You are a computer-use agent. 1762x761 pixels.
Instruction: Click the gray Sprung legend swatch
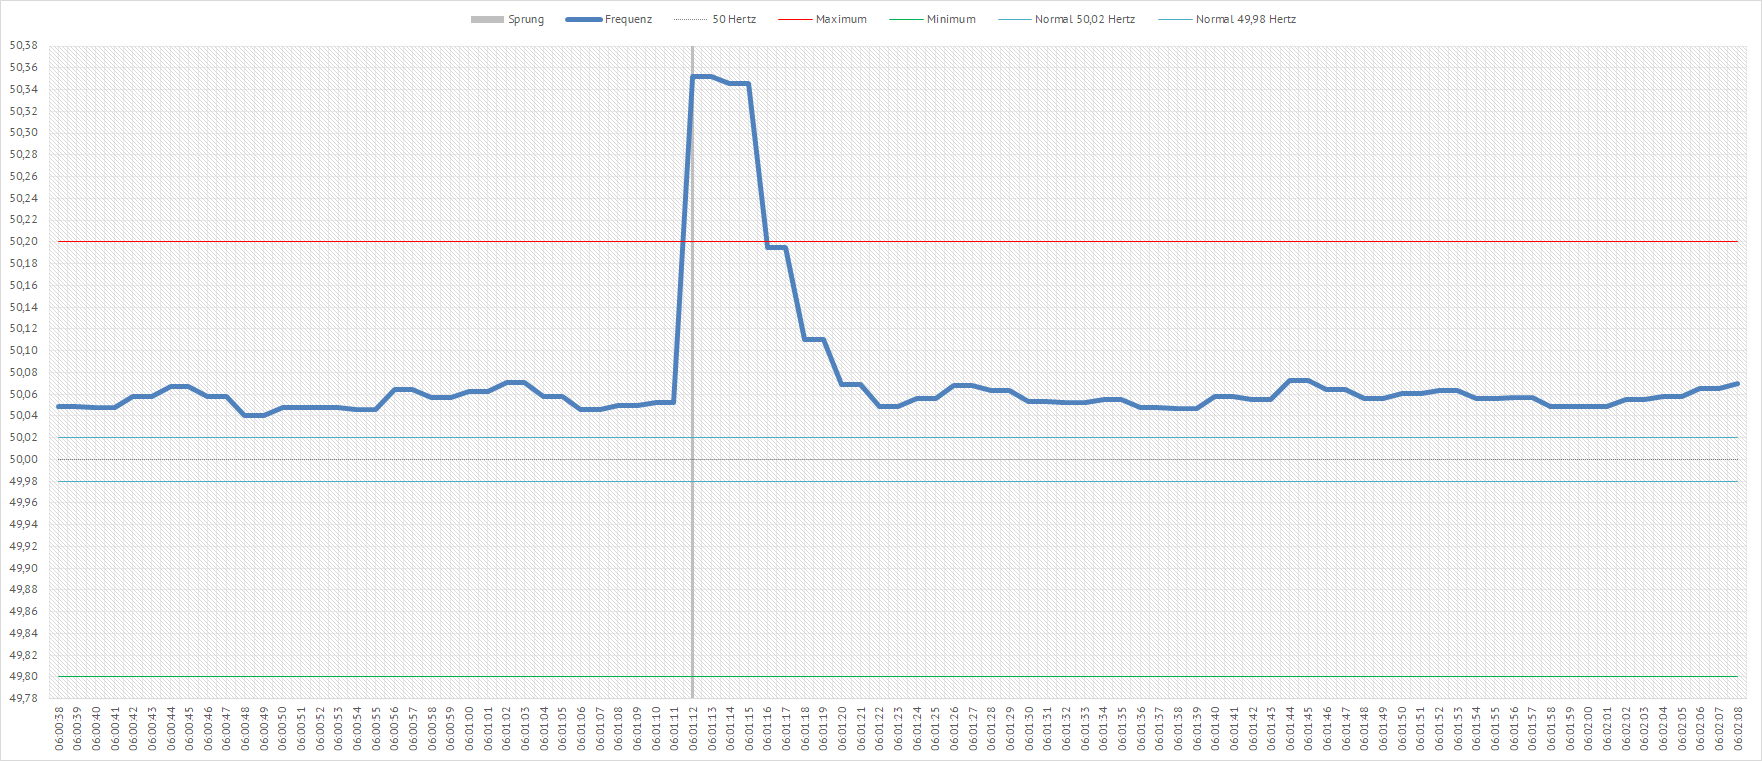point(487,20)
